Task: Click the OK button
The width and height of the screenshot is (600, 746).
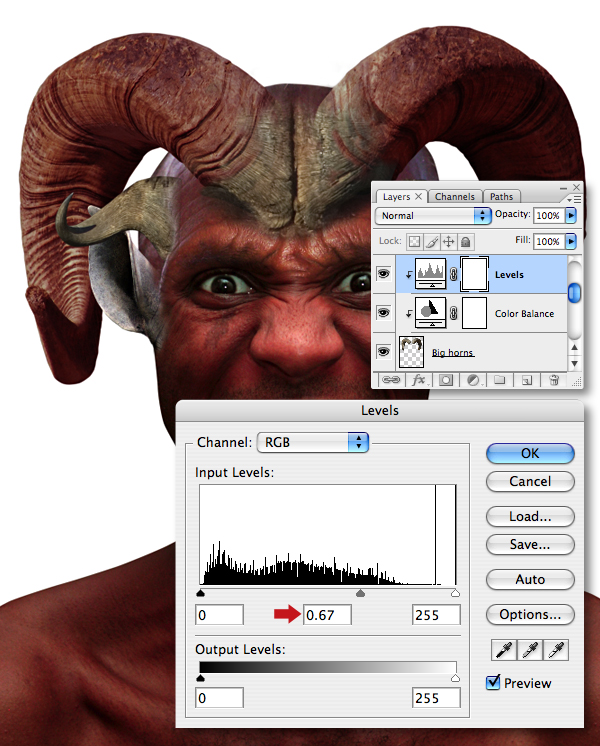Action: pyautogui.click(x=530, y=453)
